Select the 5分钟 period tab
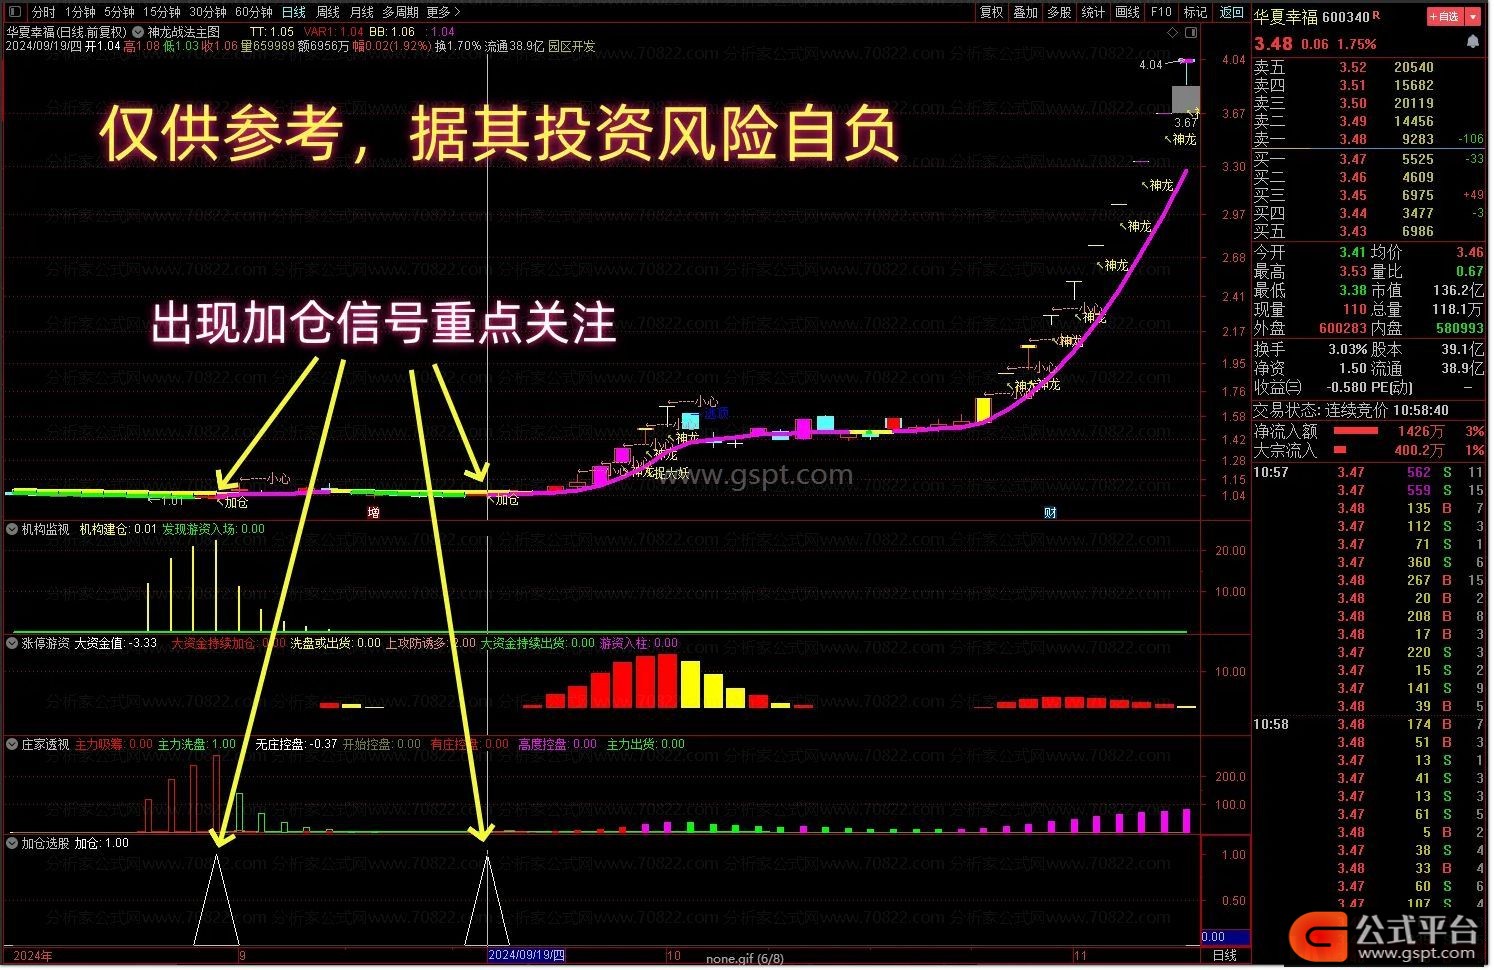 click(x=119, y=12)
